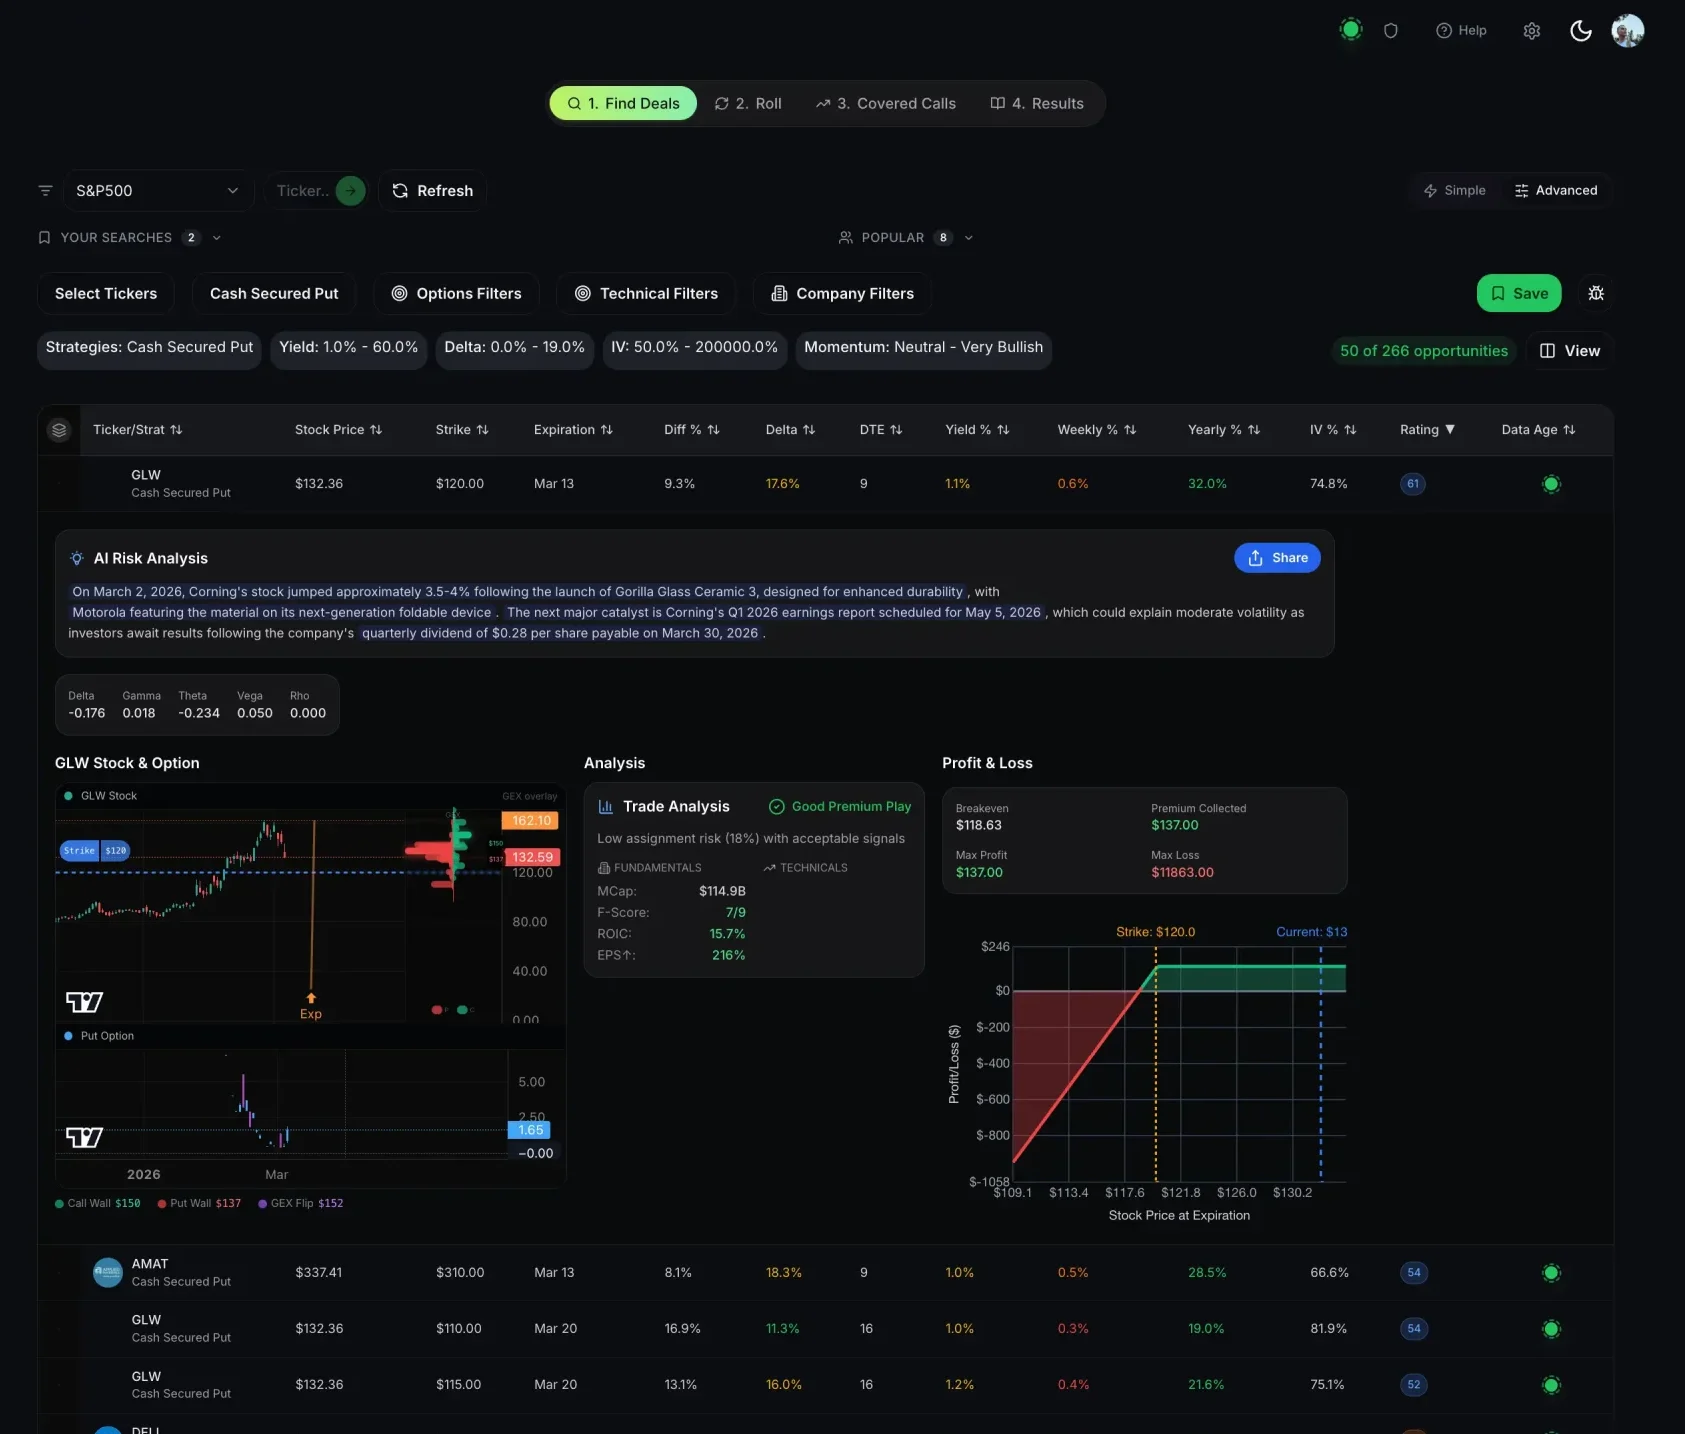Screen dimensions: 1685x1434
Task: Sort table by Ticker/Strat column
Action: (138, 430)
